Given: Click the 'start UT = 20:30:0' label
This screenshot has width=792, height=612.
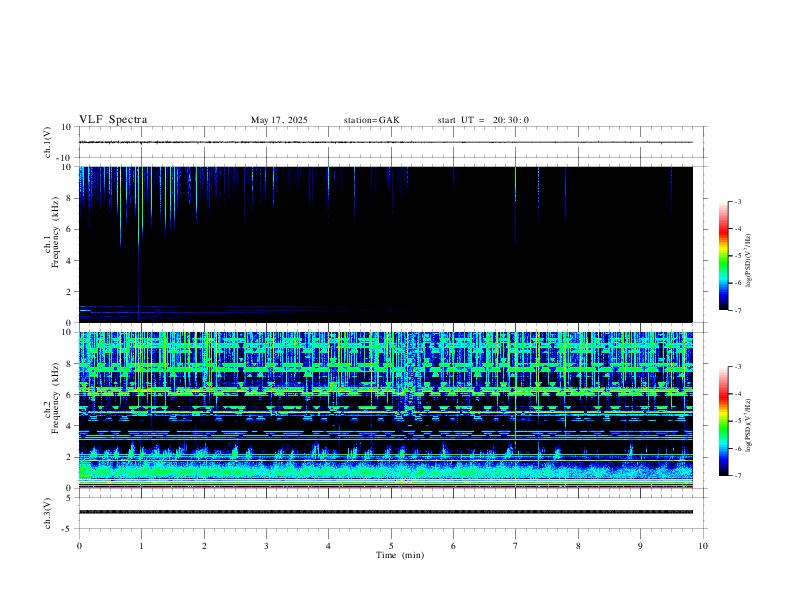Looking at the screenshot, I should 483,120.
